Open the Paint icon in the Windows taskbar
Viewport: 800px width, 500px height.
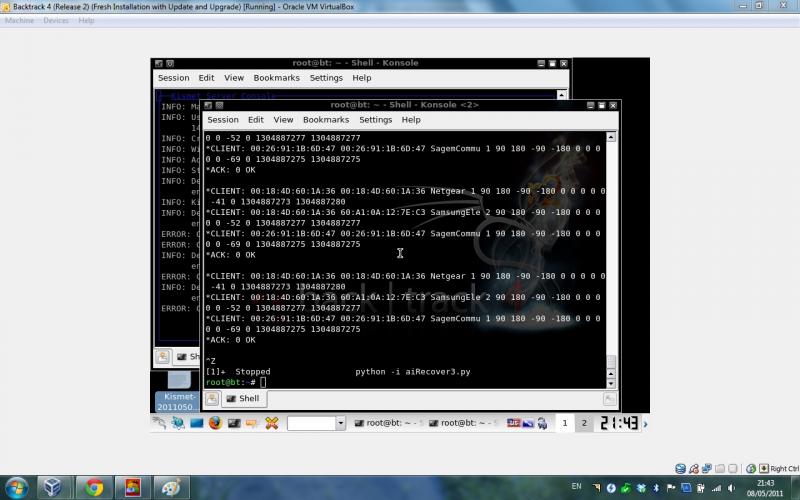[130, 487]
